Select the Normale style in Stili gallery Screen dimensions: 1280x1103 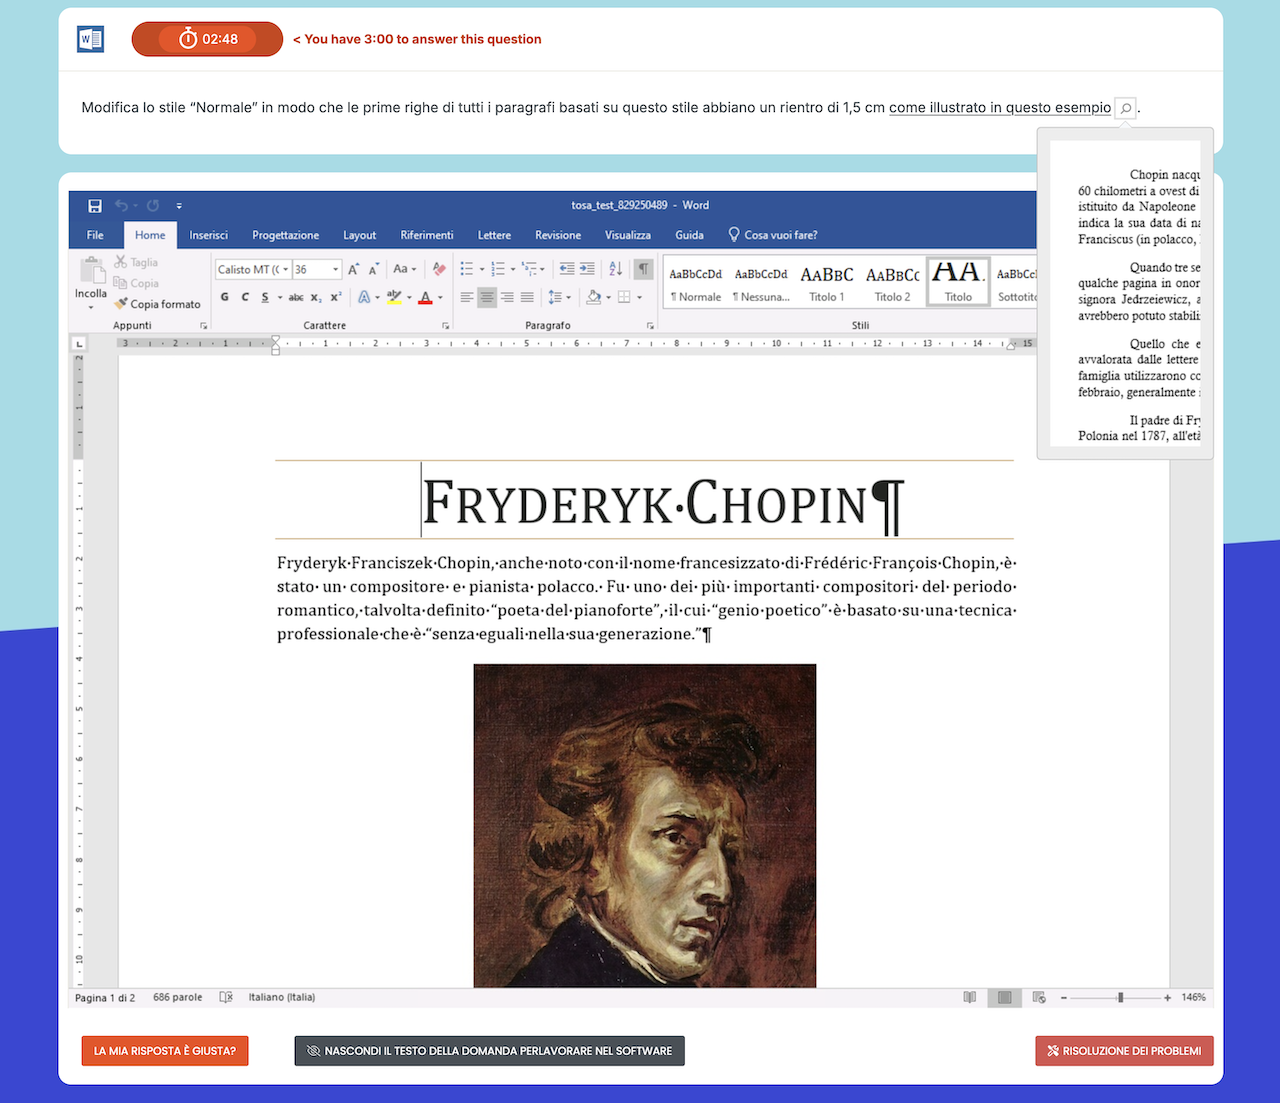[696, 283]
